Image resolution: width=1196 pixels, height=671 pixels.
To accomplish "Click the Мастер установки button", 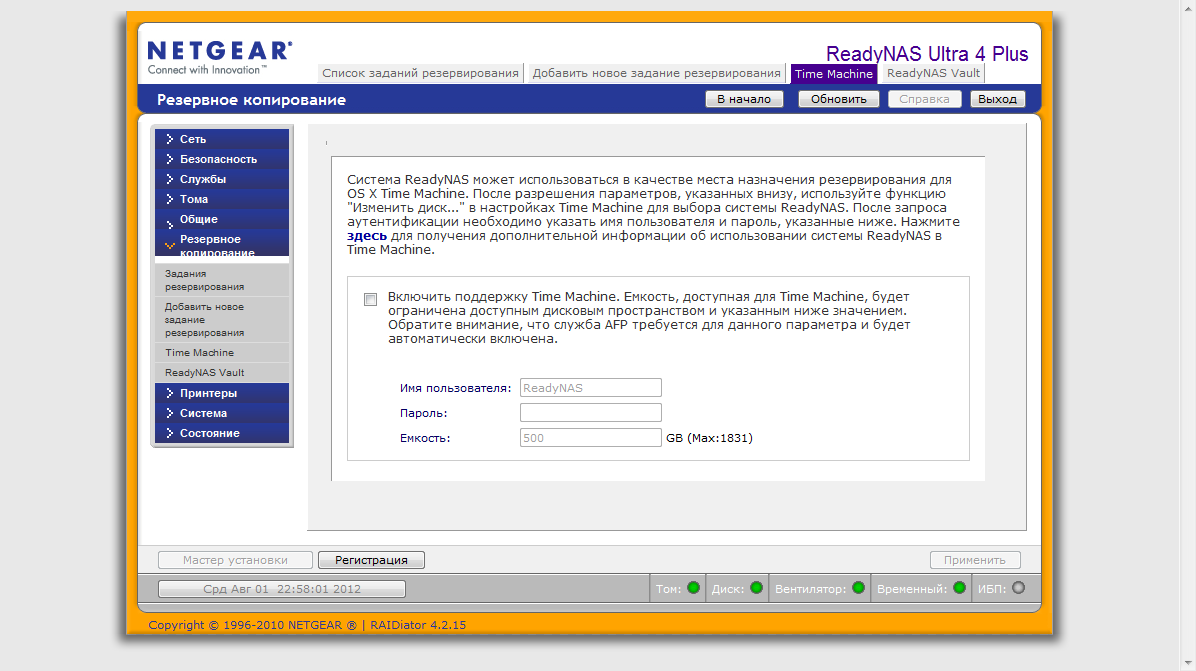I will pos(235,560).
